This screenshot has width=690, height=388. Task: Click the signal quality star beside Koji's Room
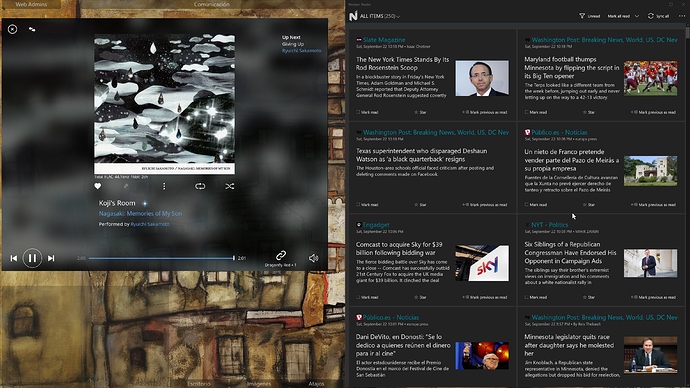pyautogui.click(x=144, y=203)
